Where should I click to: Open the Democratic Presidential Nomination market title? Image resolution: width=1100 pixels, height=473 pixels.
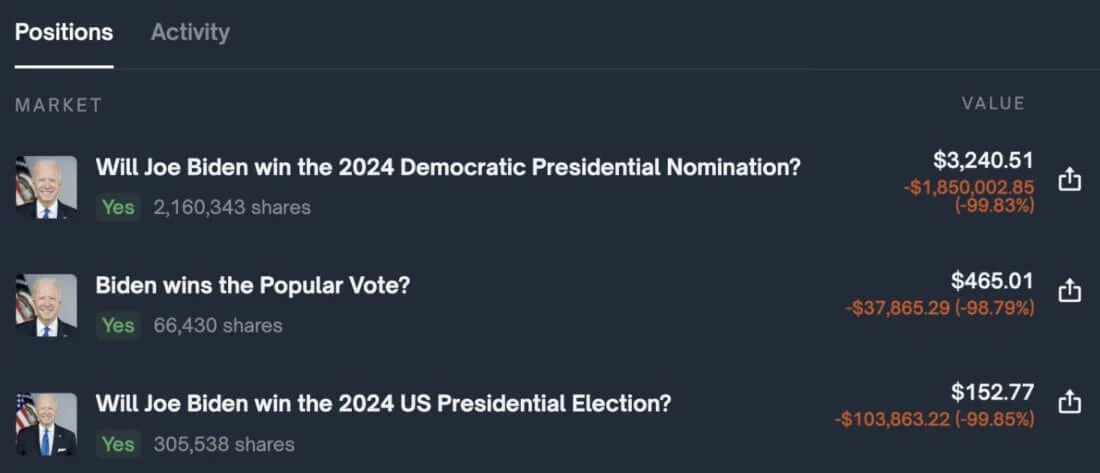pos(448,167)
